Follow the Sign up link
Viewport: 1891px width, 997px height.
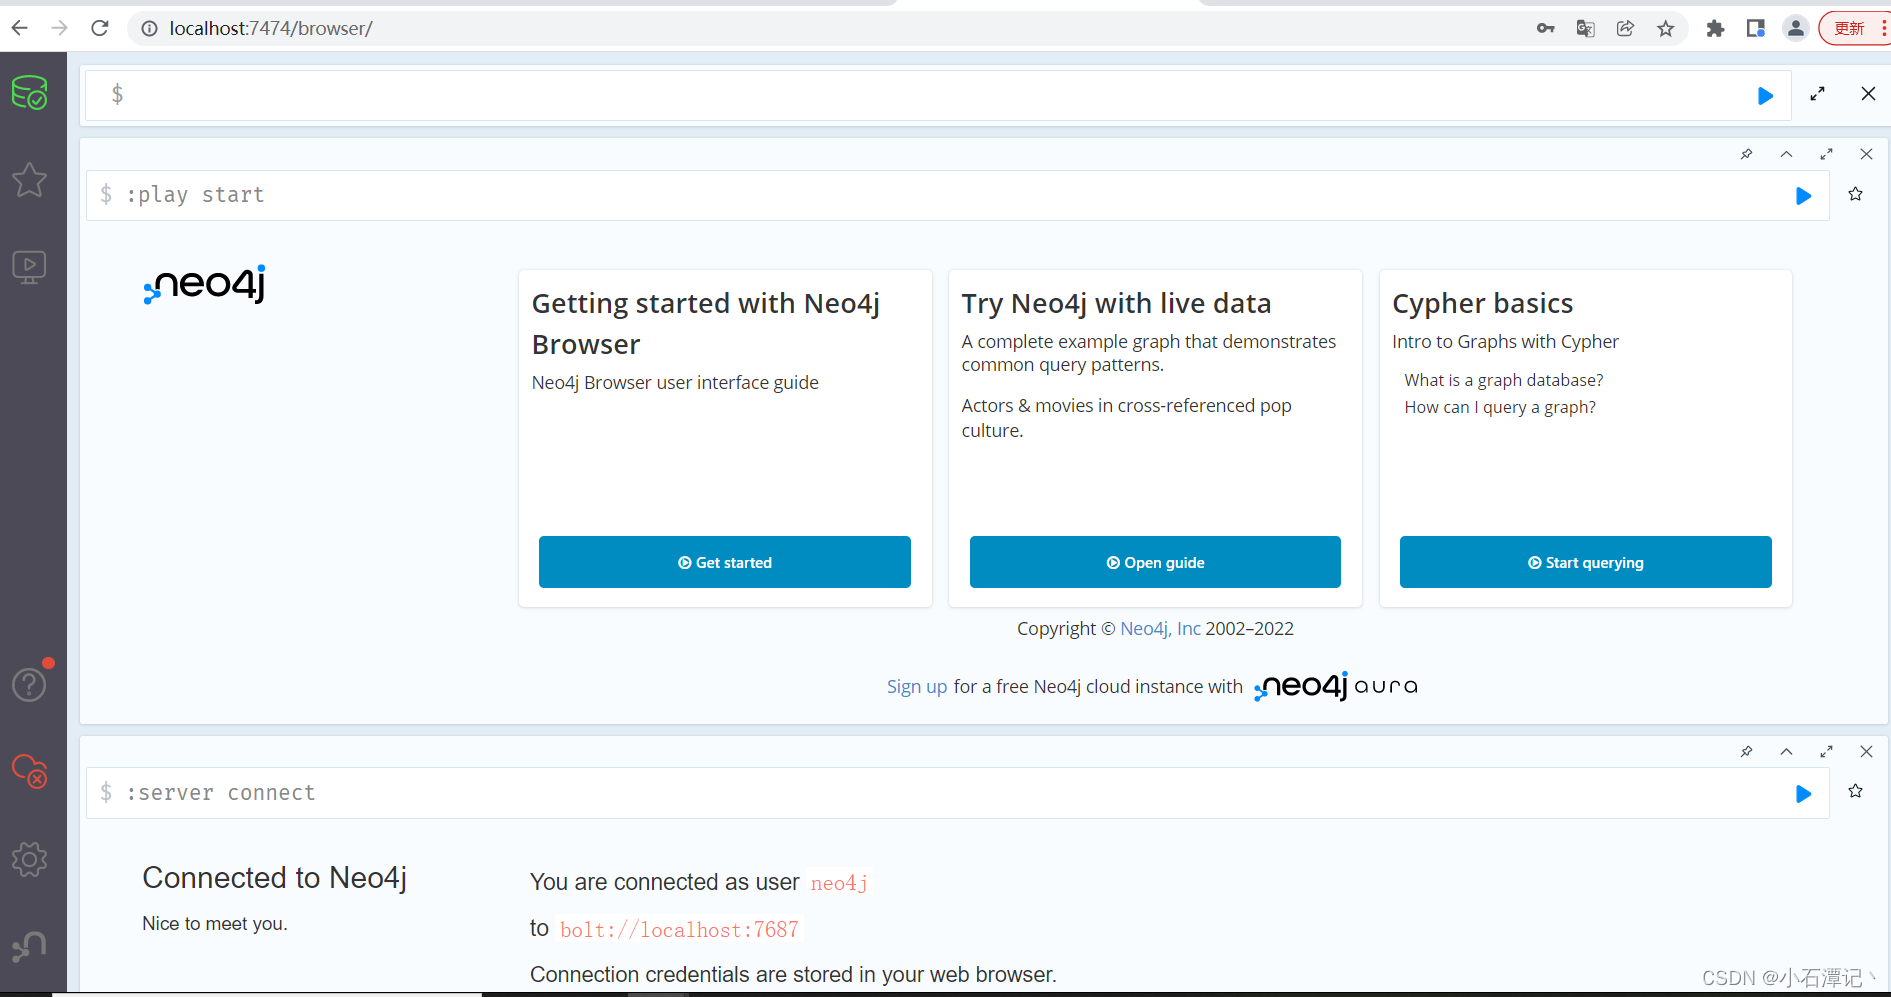pyautogui.click(x=917, y=687)
